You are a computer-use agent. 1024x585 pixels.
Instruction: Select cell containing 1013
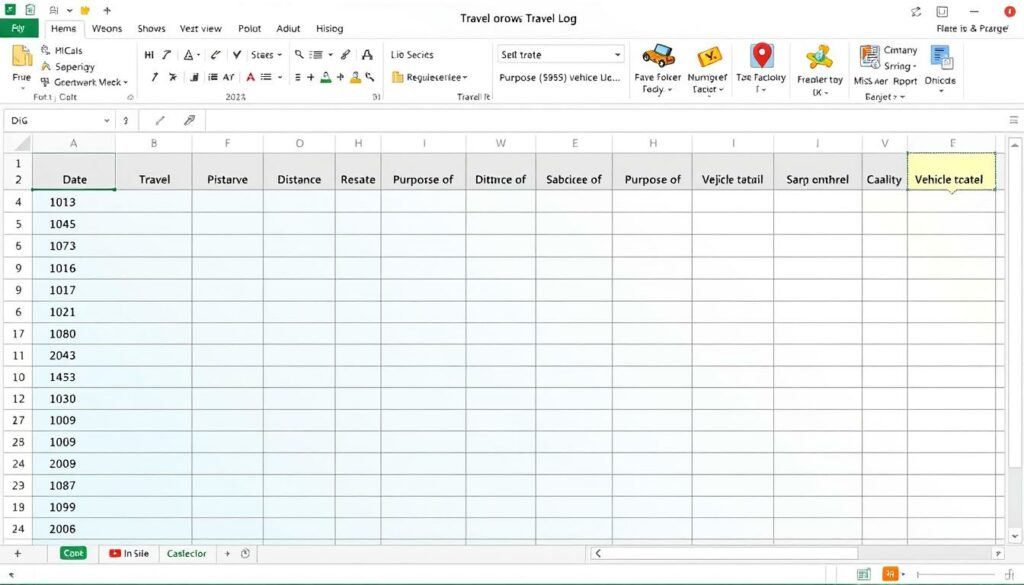pos(74,202)
